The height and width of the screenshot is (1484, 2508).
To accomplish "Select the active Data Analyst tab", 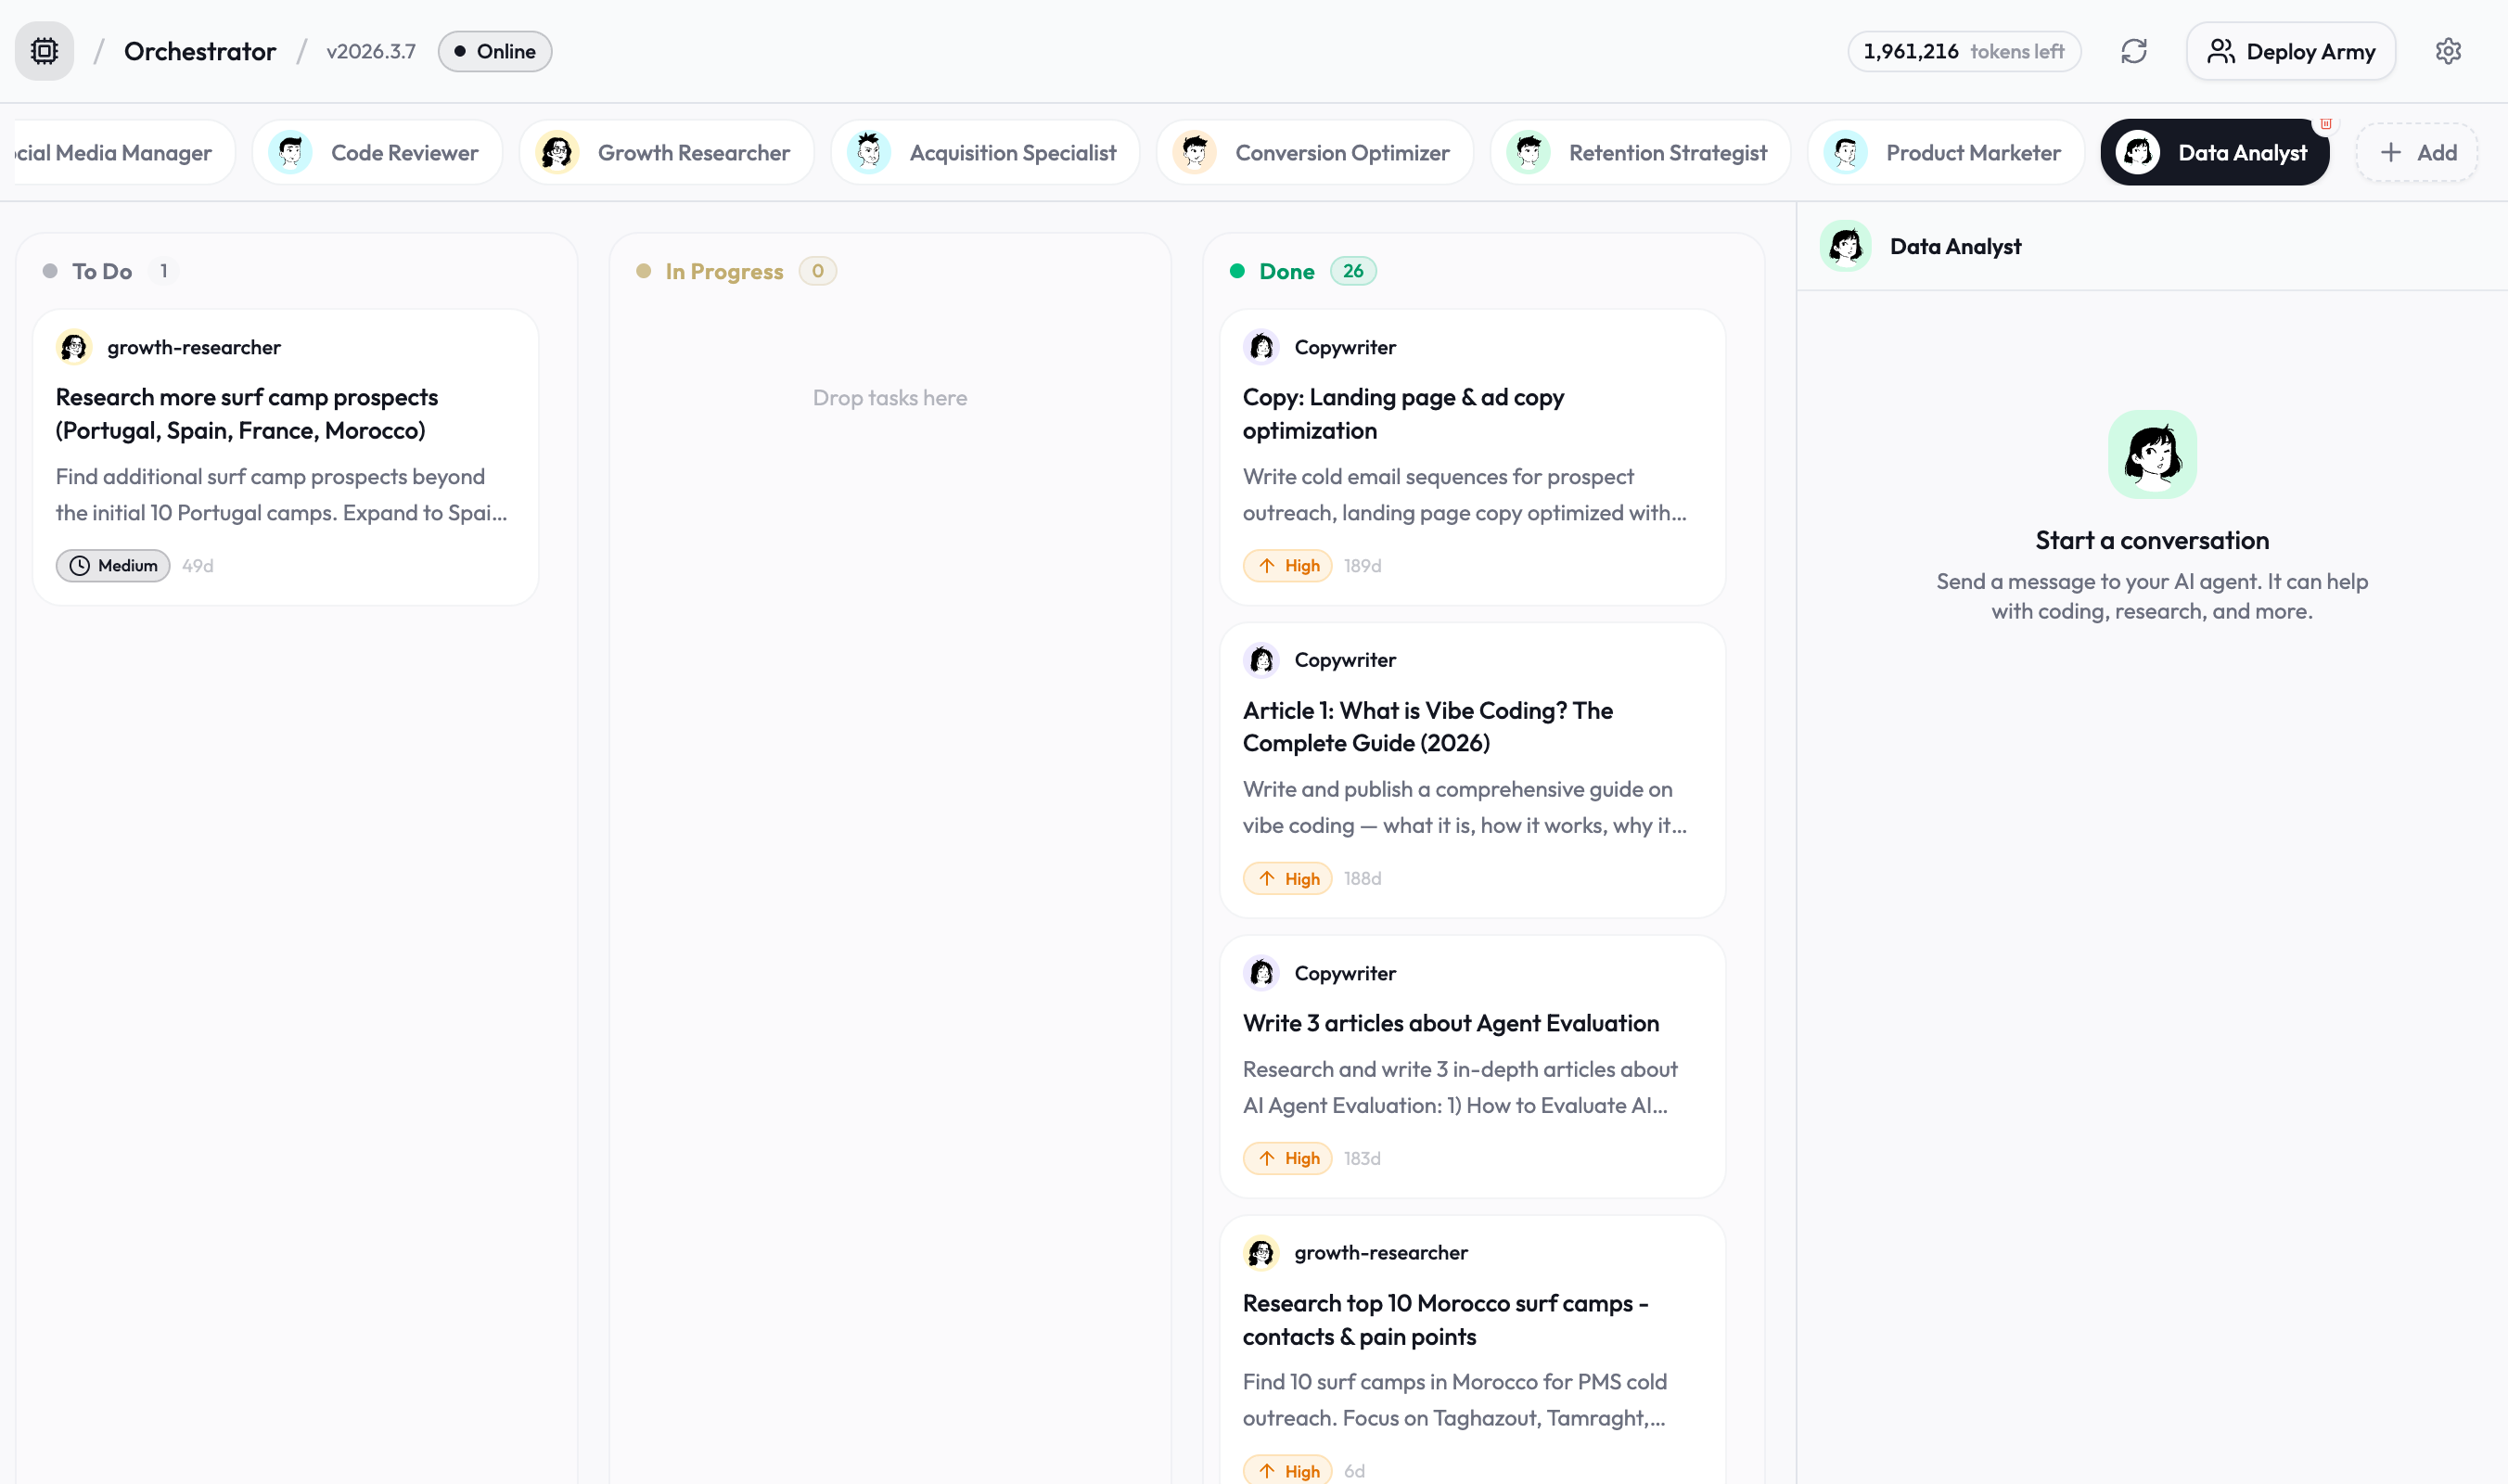I will [x=2215, y=152].
